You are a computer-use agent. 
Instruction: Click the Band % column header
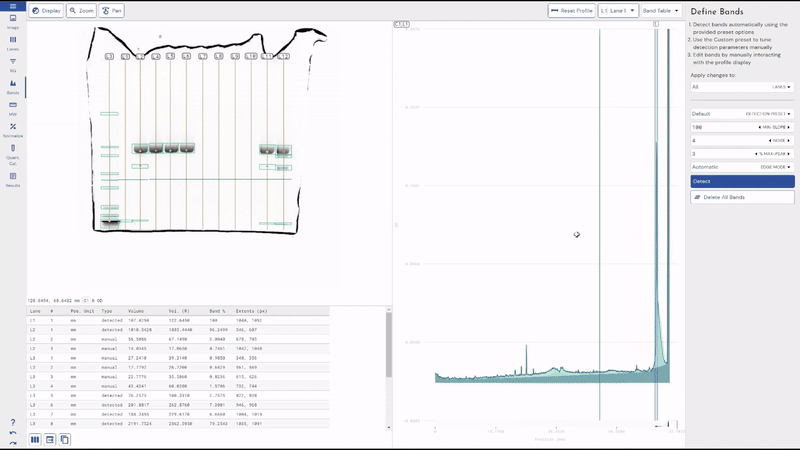217,311
